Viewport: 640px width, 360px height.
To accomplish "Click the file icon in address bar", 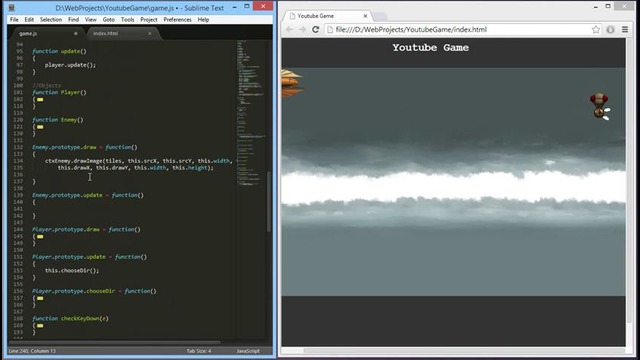I will [x=330, y=29].
